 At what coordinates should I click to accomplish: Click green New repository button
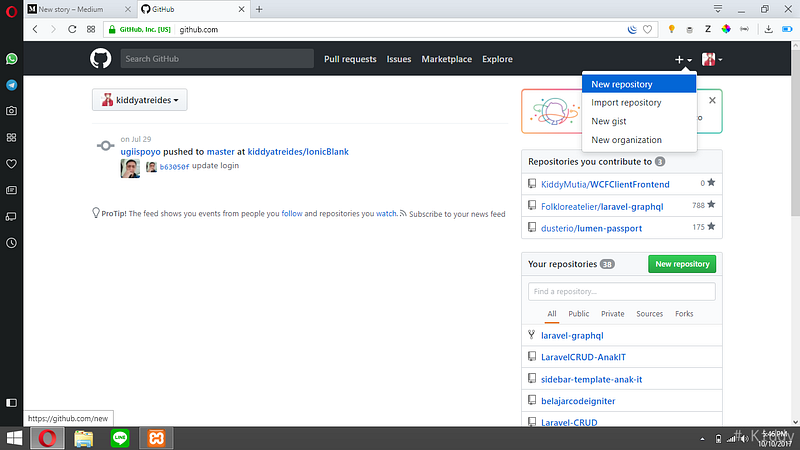point(682,264)
